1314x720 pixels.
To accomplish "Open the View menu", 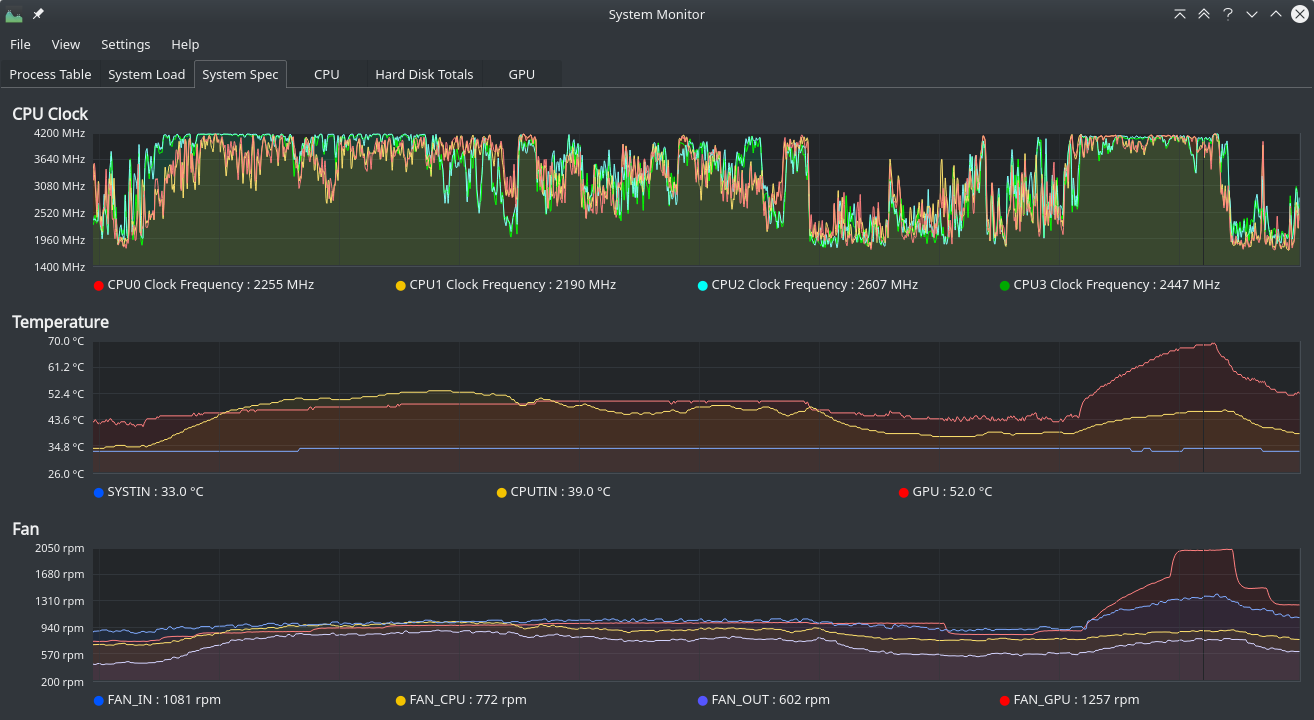I will pos(66,44).
